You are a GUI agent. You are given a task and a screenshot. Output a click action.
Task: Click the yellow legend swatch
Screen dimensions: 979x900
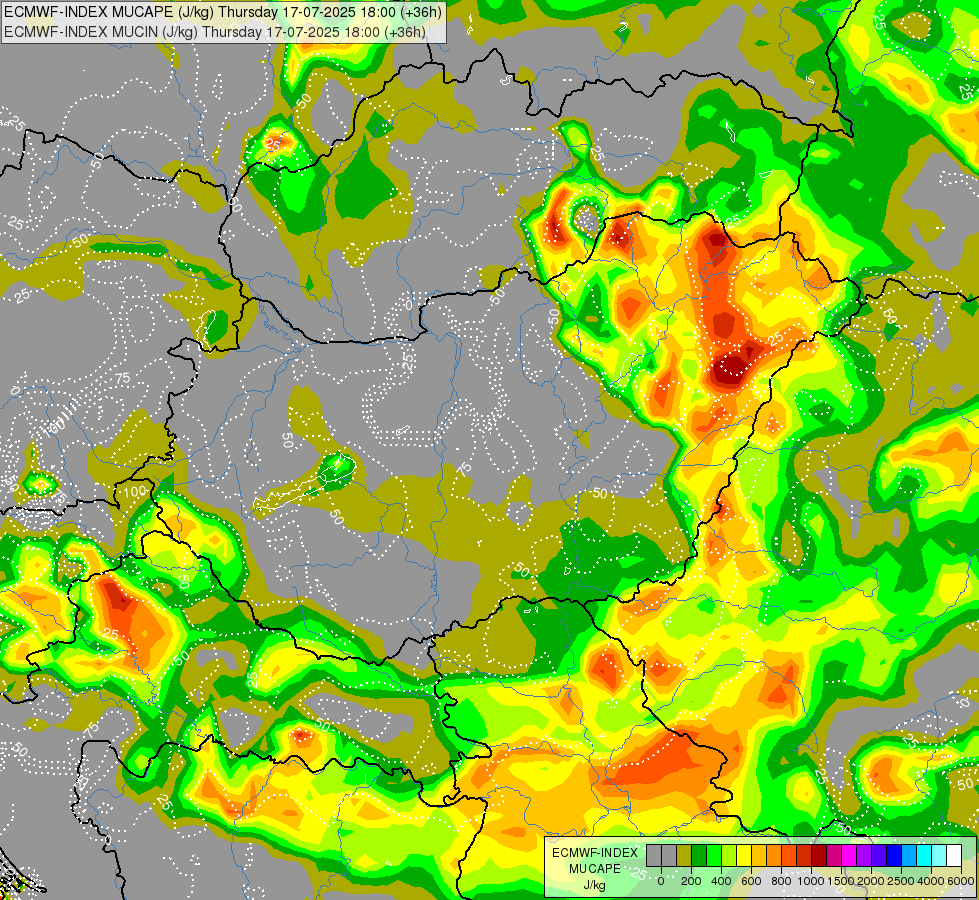744,855
